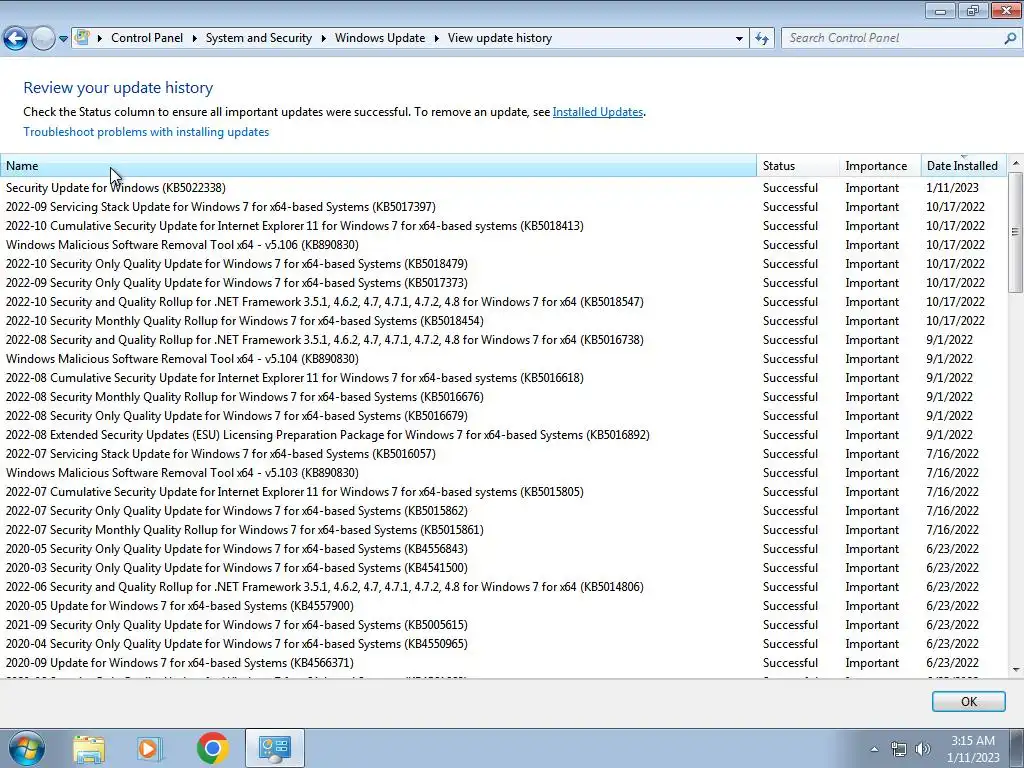Click the Control Panel icon in address bar
Image resolution: width=1024 pixels, height=768 pixels.
82,37
